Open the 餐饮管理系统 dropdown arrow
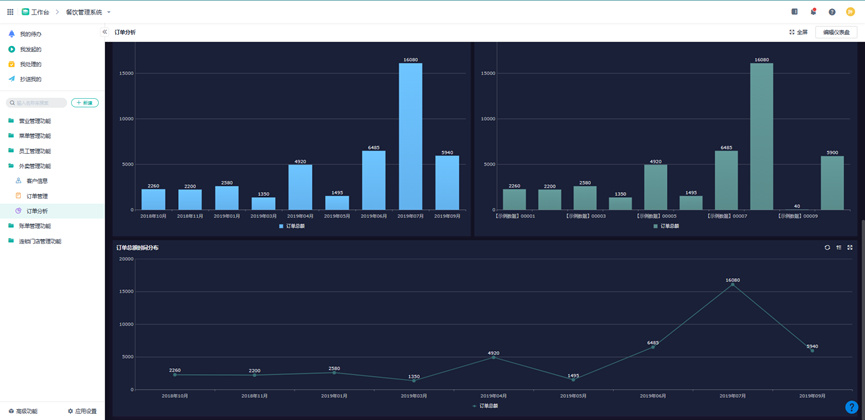The height and width of the screenshot is (420, 865). pyautogui.click(x=109, y=13)
